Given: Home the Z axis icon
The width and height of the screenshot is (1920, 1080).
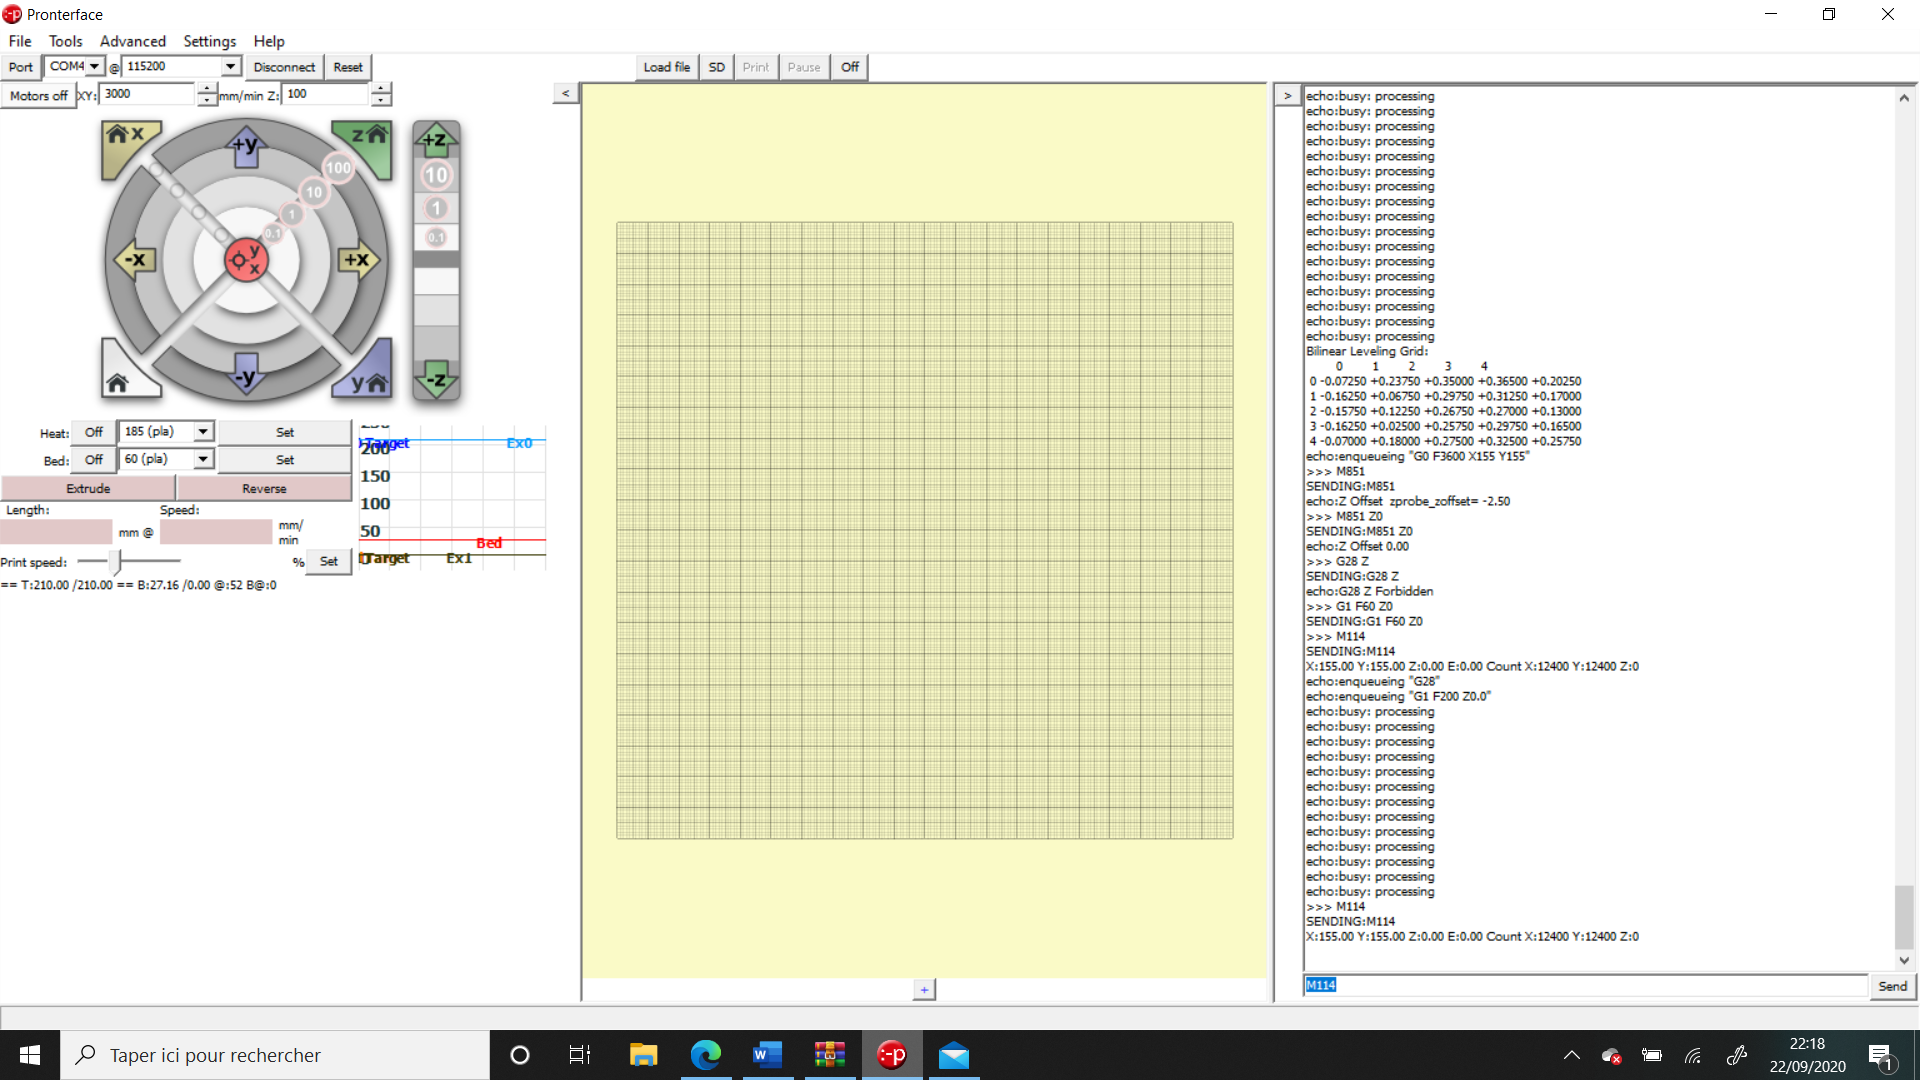Looking at the screenshot, I should pos(366,141).
